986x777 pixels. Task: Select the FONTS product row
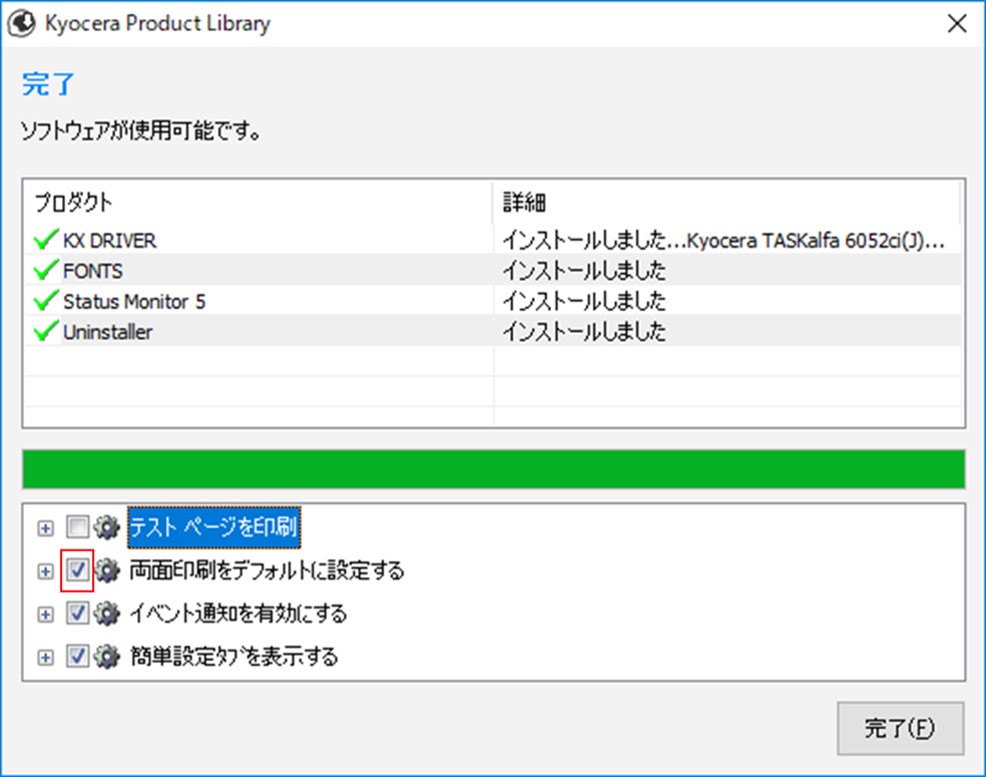494,270
